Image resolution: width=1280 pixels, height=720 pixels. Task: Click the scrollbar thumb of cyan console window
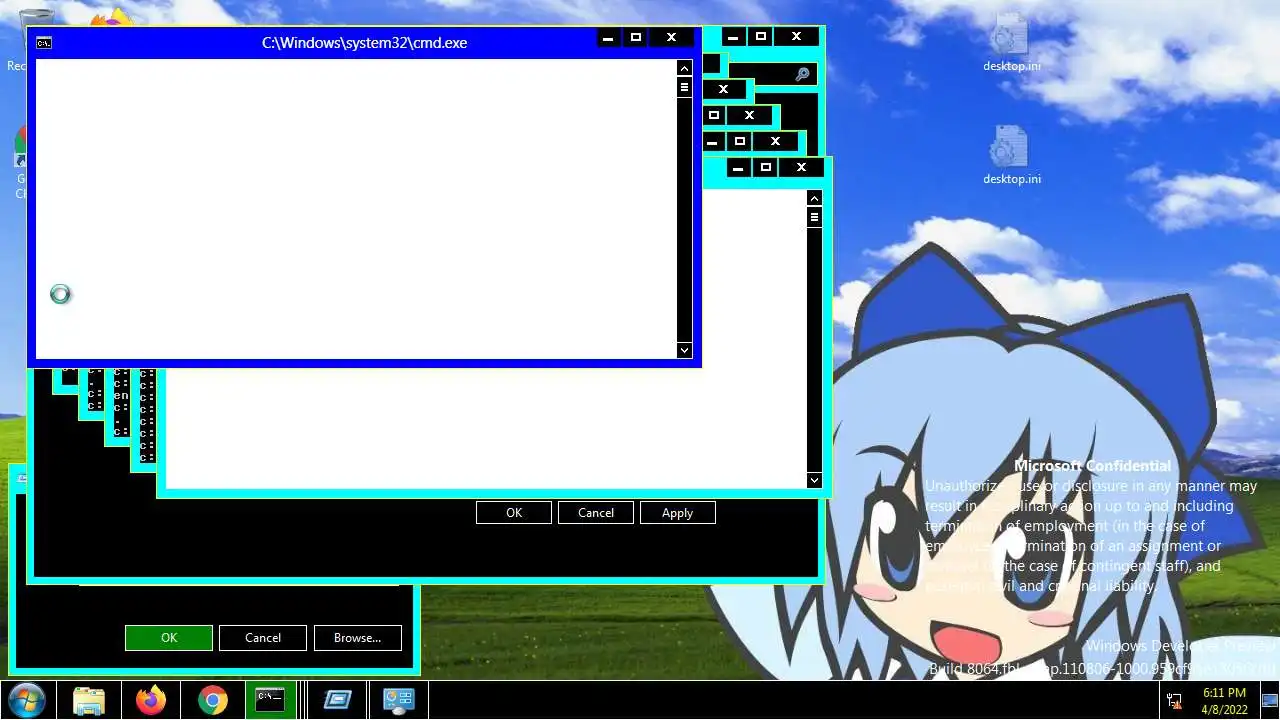pos(814,217)
